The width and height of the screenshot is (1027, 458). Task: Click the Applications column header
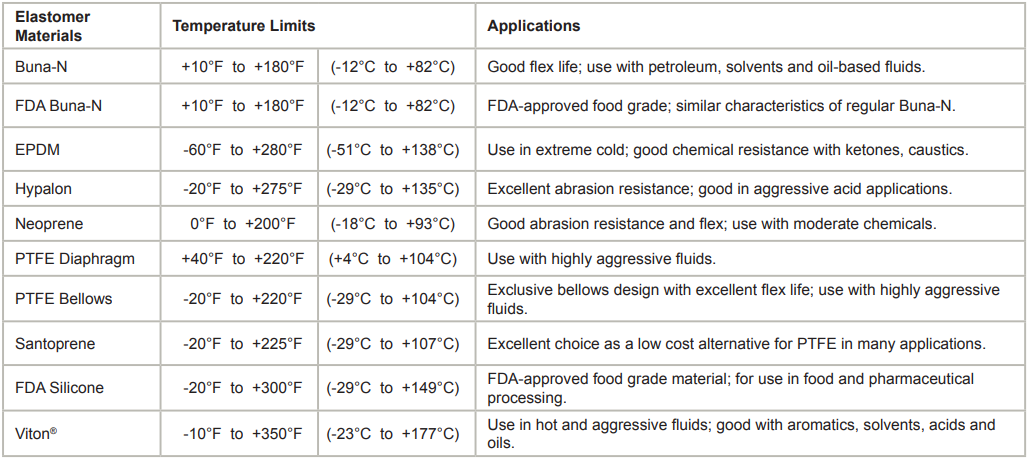point(534,27)
